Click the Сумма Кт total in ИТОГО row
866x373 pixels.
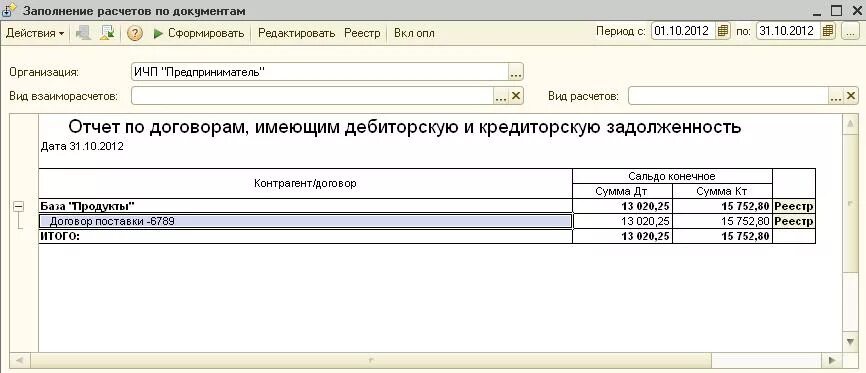[722, 236]
